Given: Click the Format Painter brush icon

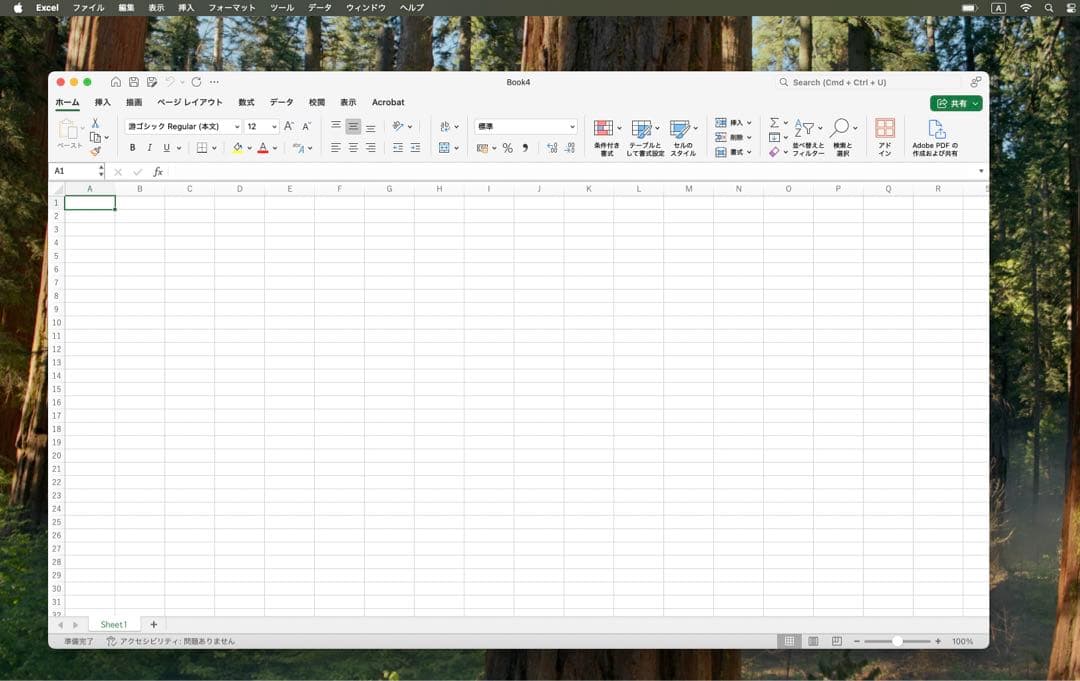Looking at the screenshot, I should point(96,152).
